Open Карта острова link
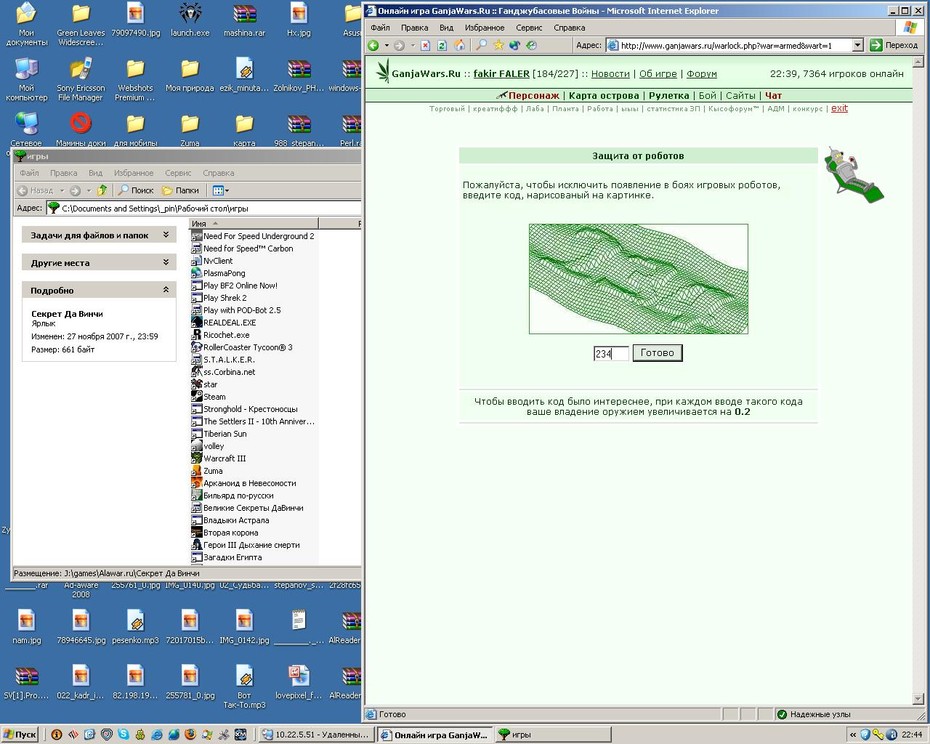Image resolution: width=930 pixels, height=744 pixels. click(604, 96)
